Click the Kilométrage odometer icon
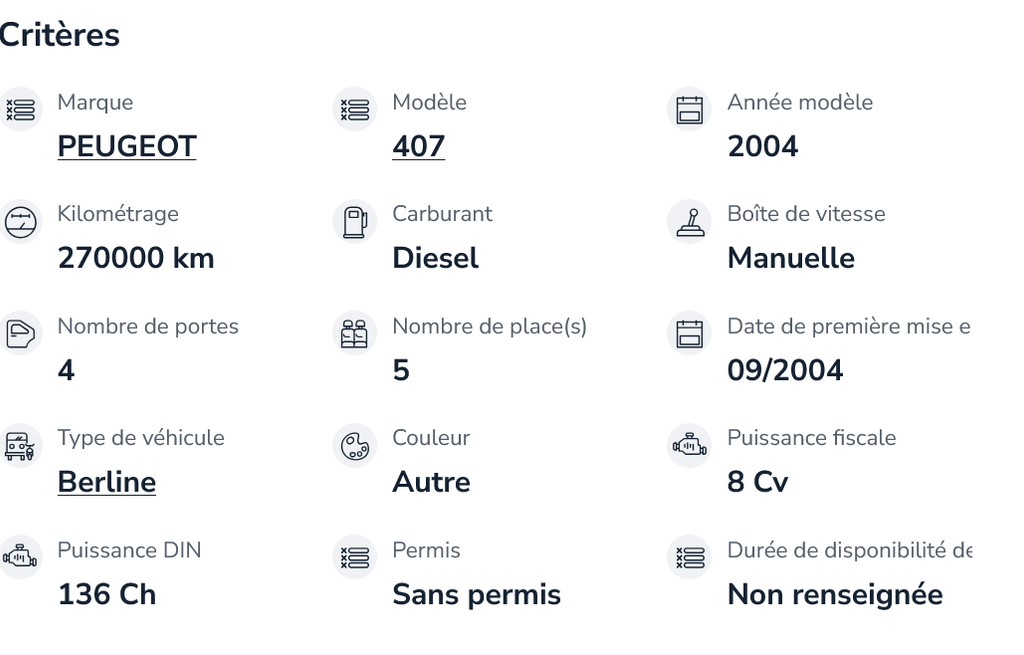The image size is (1024, 655). tap(20, 222)
